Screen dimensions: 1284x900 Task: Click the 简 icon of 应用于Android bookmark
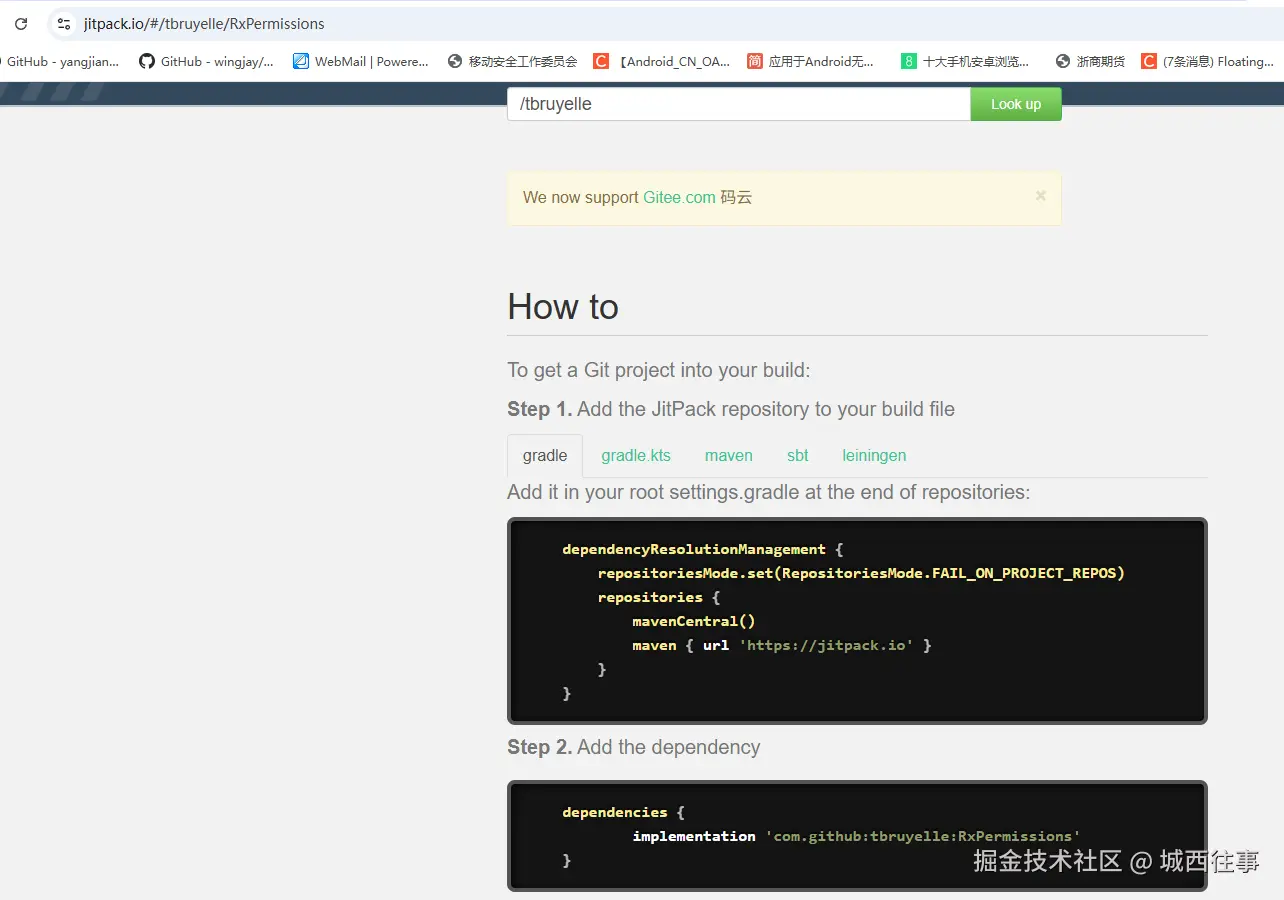coord(755,61)
